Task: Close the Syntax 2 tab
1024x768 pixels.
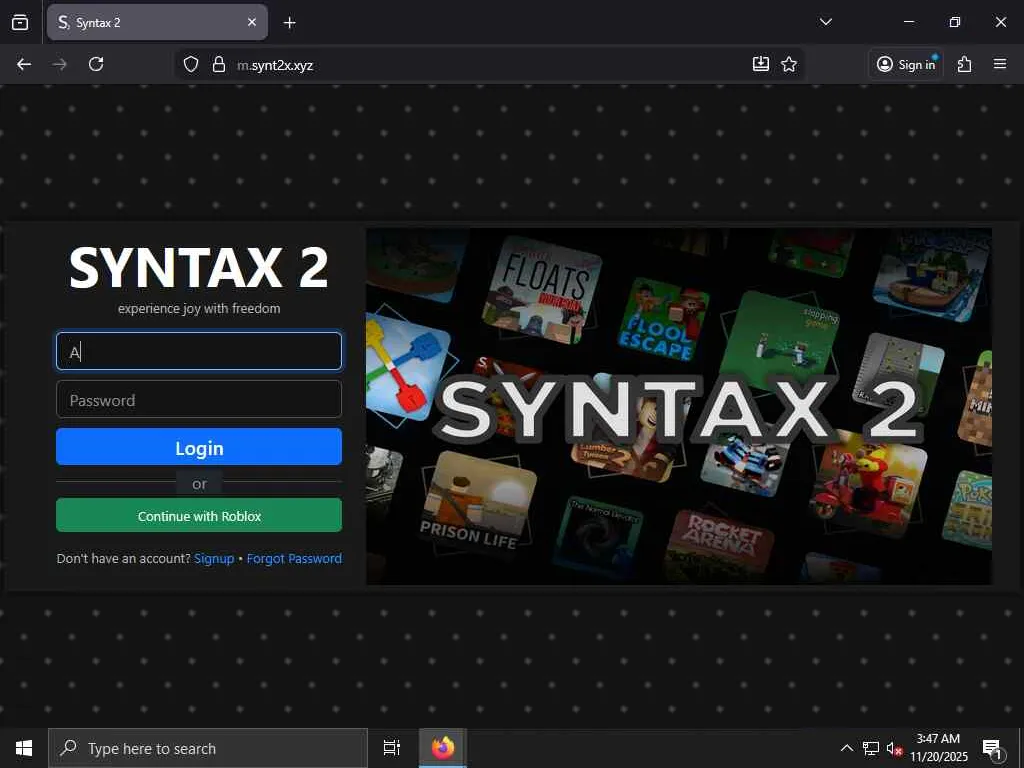Action: pyautogui.click(x=252, y=22)
